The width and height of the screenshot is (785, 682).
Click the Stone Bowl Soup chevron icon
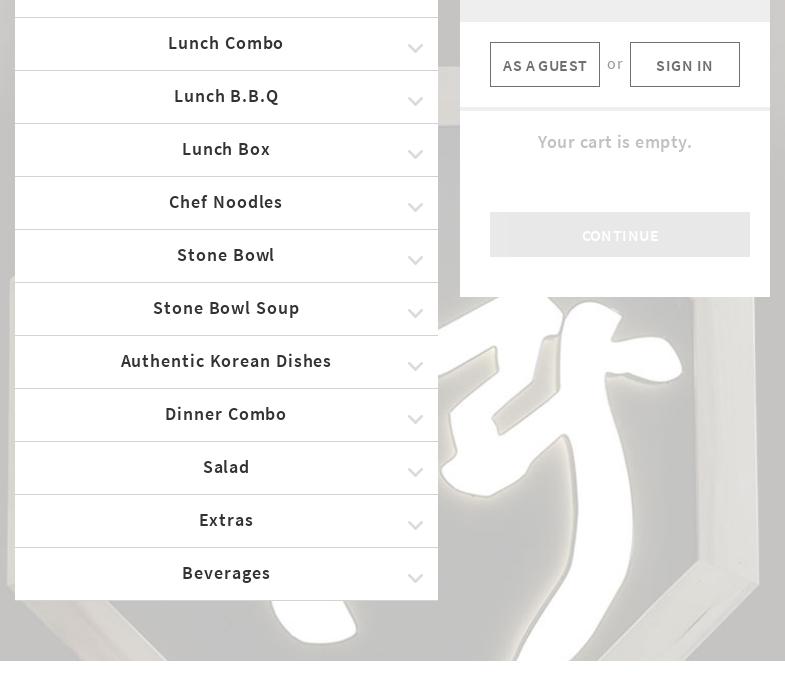pos(415,313)
